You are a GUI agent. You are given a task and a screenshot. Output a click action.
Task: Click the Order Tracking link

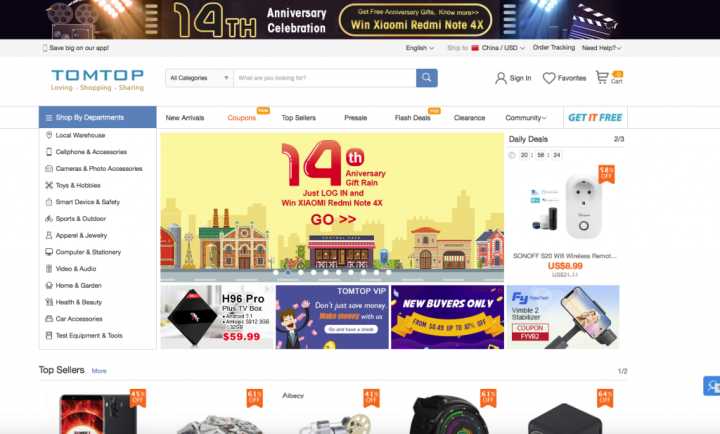pos(554,47)
